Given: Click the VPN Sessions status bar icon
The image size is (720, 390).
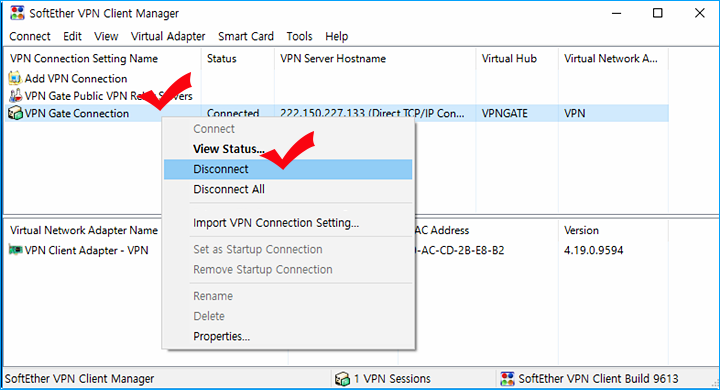Looking at the screenshot, I should click(x=342, y=379).
